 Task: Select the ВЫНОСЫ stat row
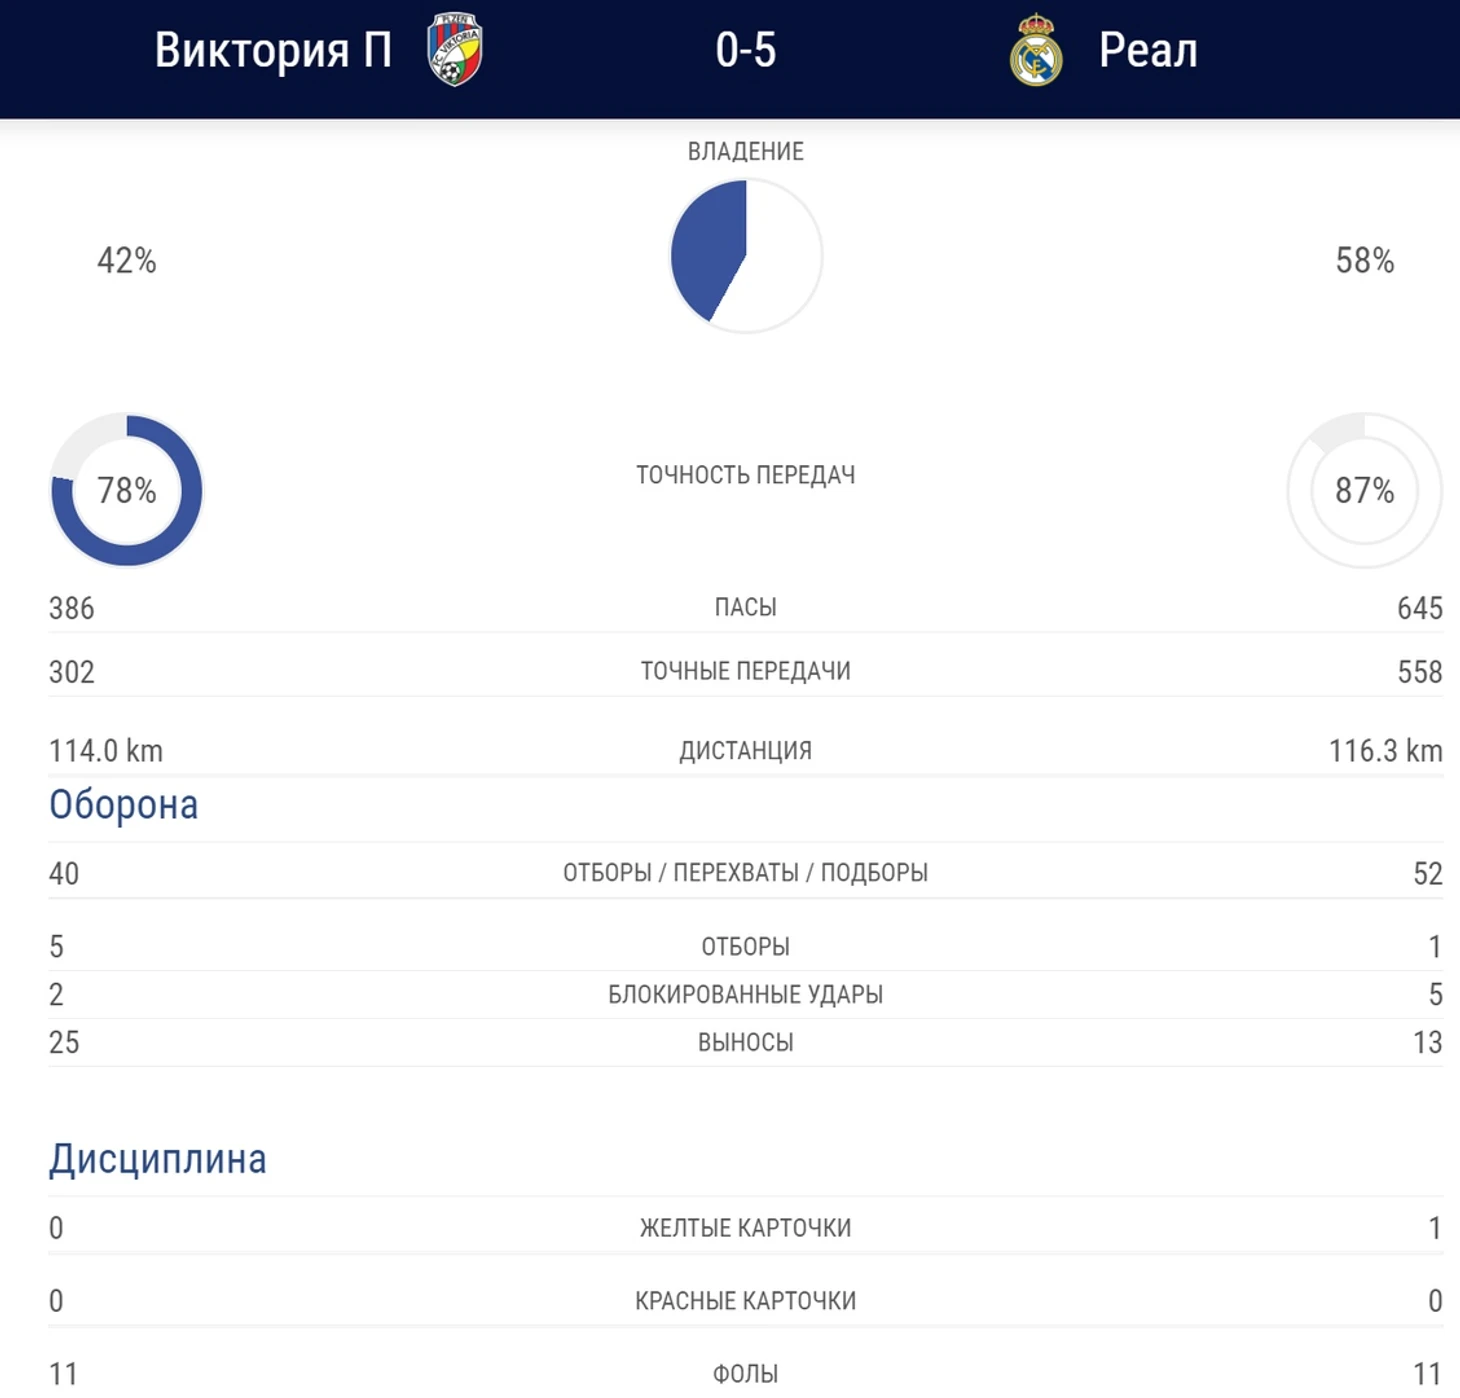point(746,1042)
